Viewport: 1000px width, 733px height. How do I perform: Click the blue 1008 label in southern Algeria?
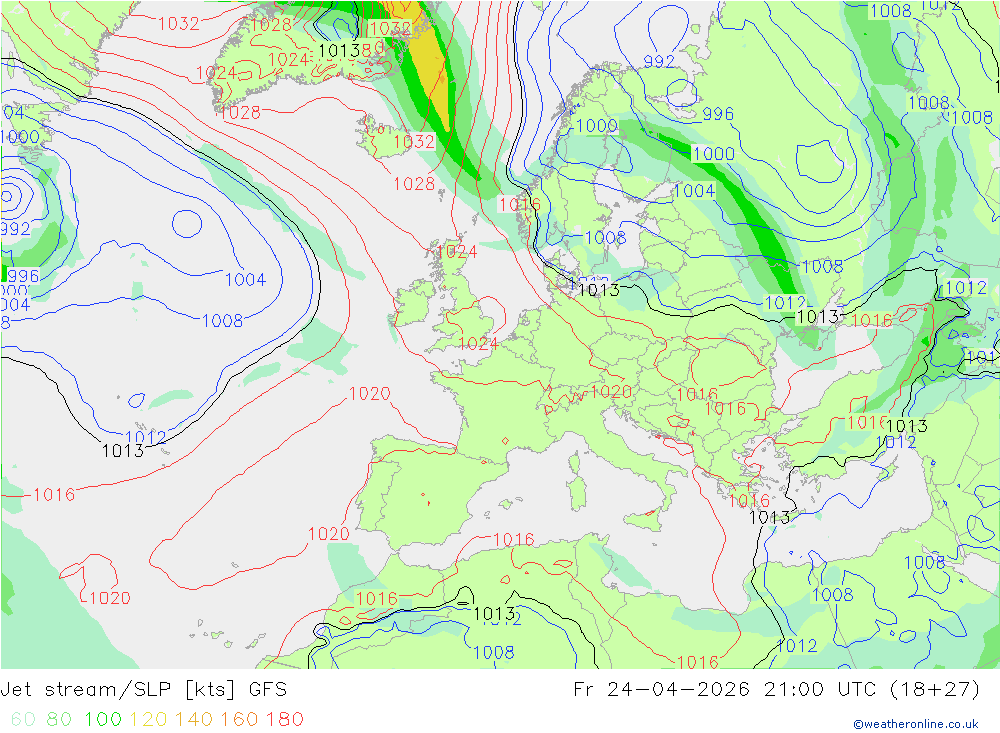pos(494,652)
